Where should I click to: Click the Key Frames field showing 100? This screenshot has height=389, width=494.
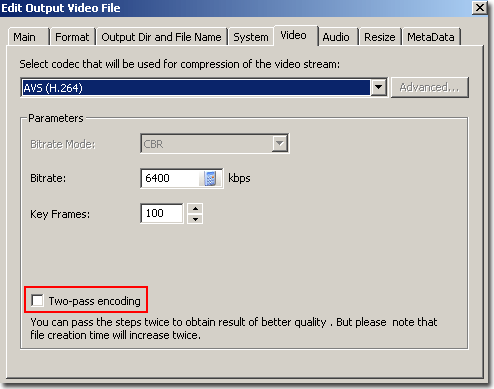(x=162, y=213)
